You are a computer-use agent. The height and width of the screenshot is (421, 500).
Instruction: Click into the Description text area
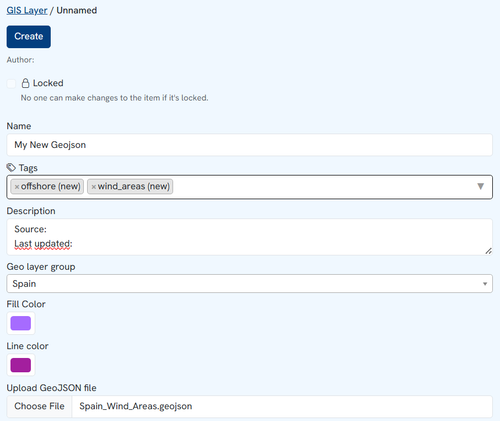pos(249,237)
